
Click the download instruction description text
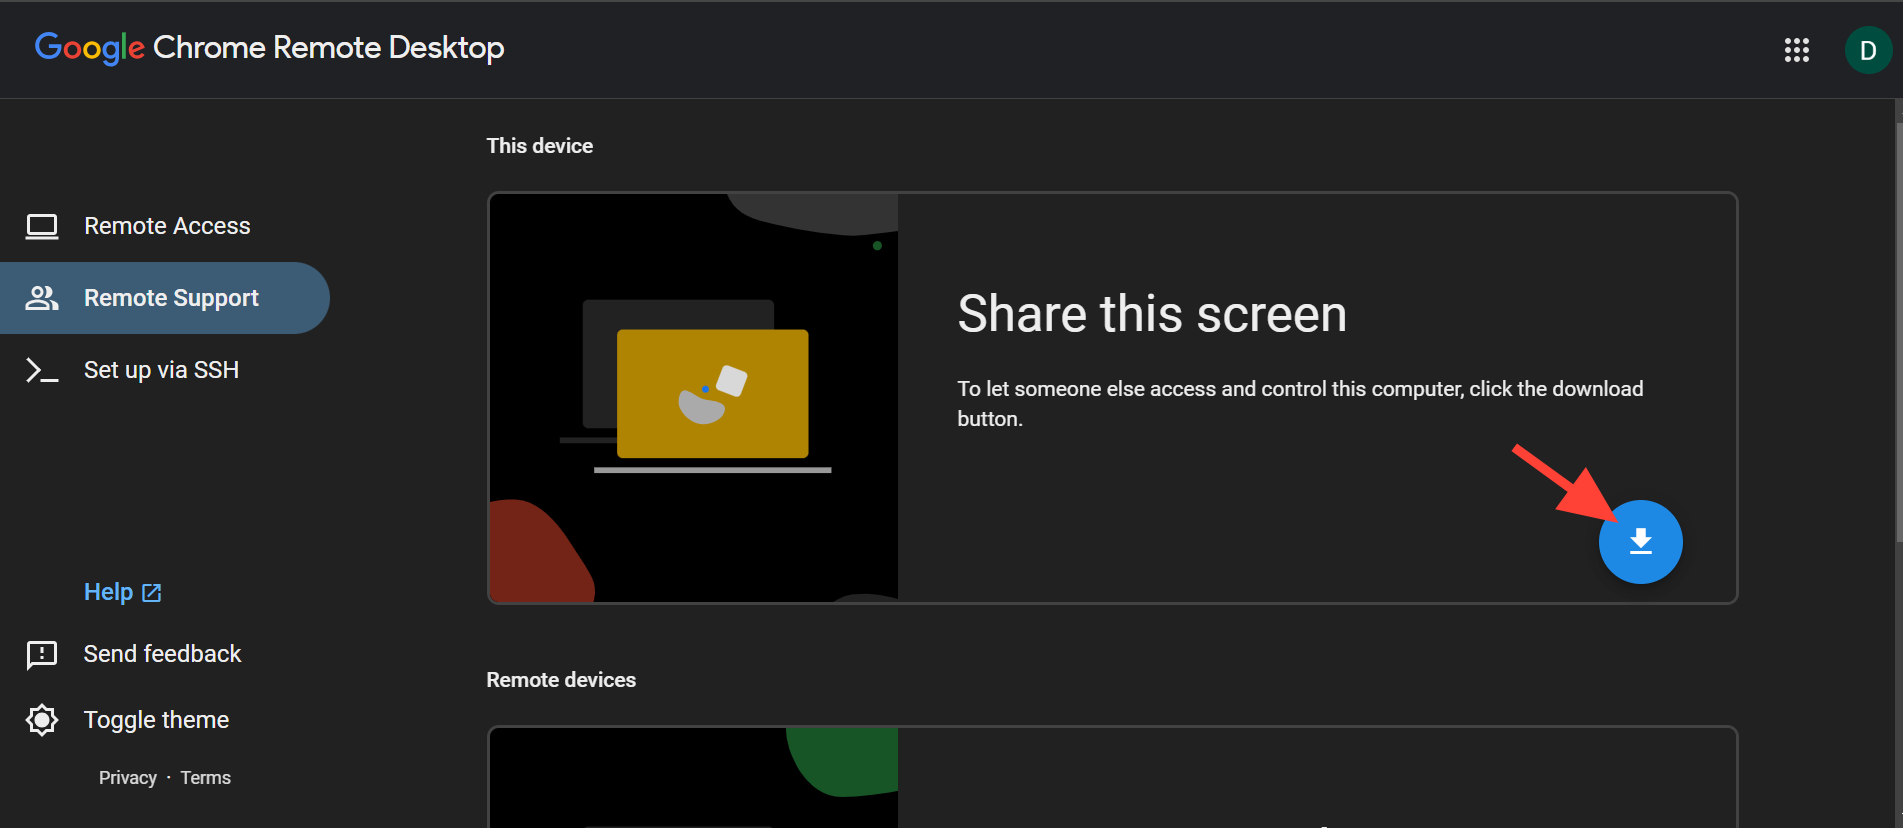[1300, 404]
